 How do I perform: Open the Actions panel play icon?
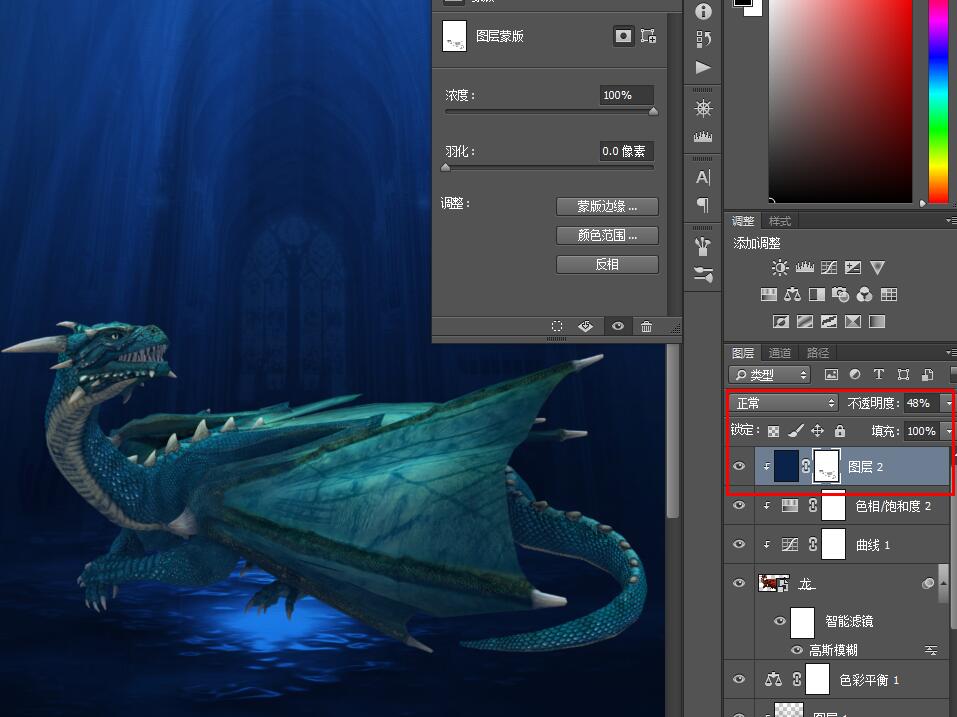tap(703, 67)
